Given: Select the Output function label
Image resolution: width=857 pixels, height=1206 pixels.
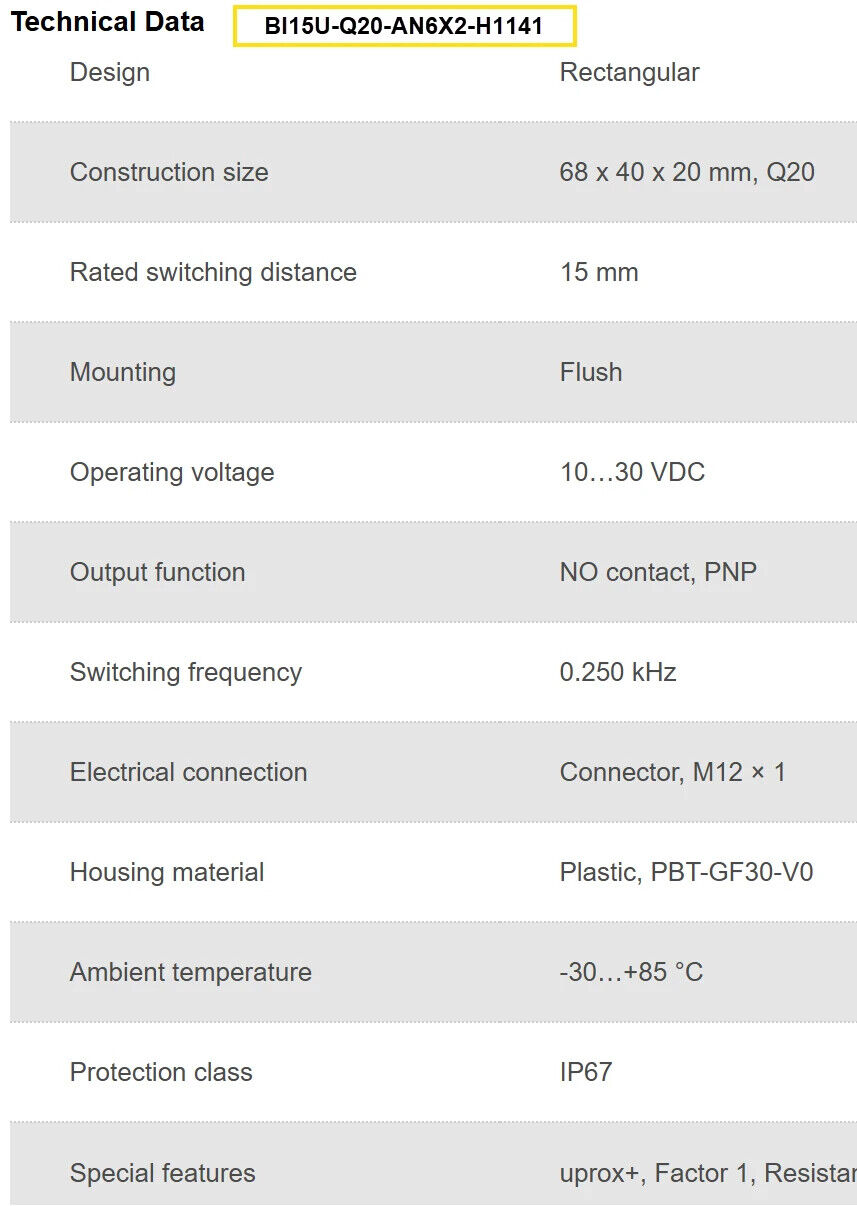Looking at the screenshot, I should coord(157,572).
